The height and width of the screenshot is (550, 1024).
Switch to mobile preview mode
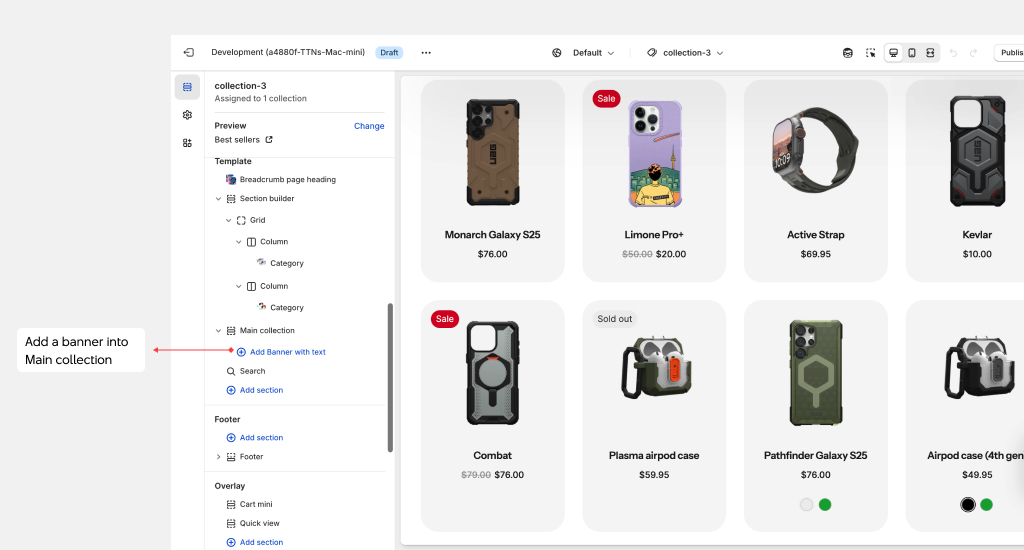[x=911, y=53]
